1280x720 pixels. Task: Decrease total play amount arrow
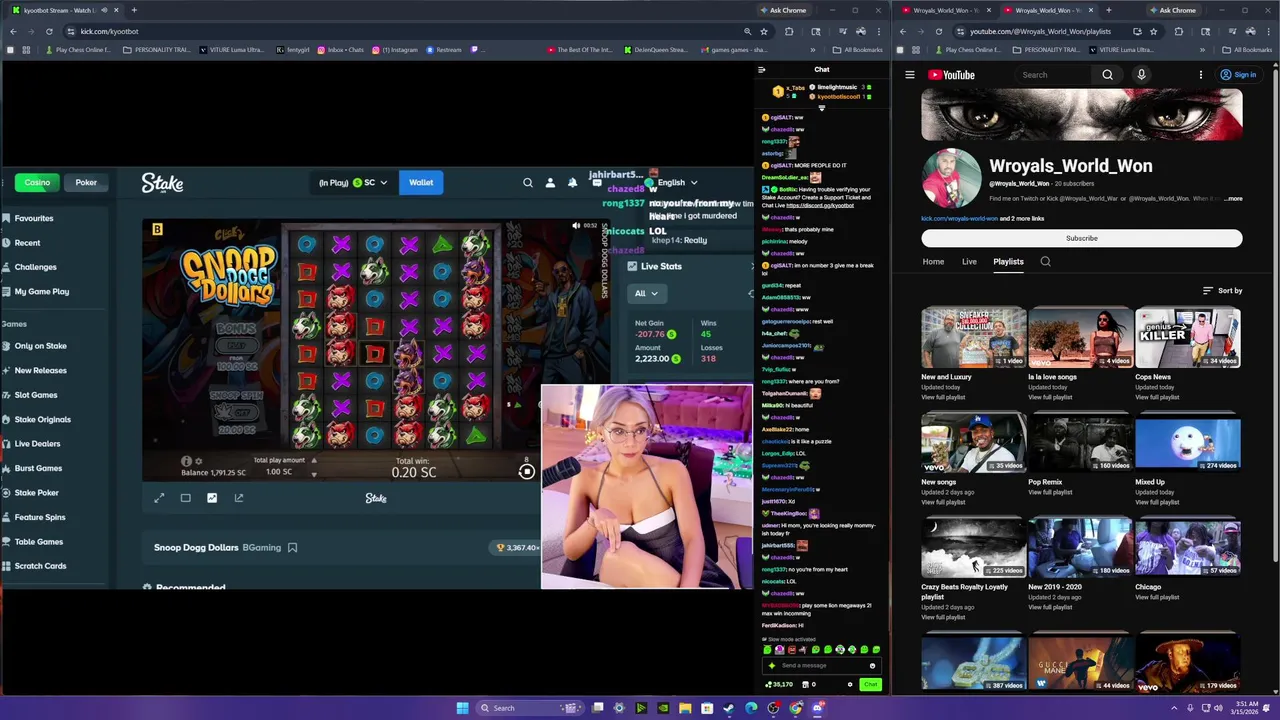pyautogui.click(x=314, y=473)
